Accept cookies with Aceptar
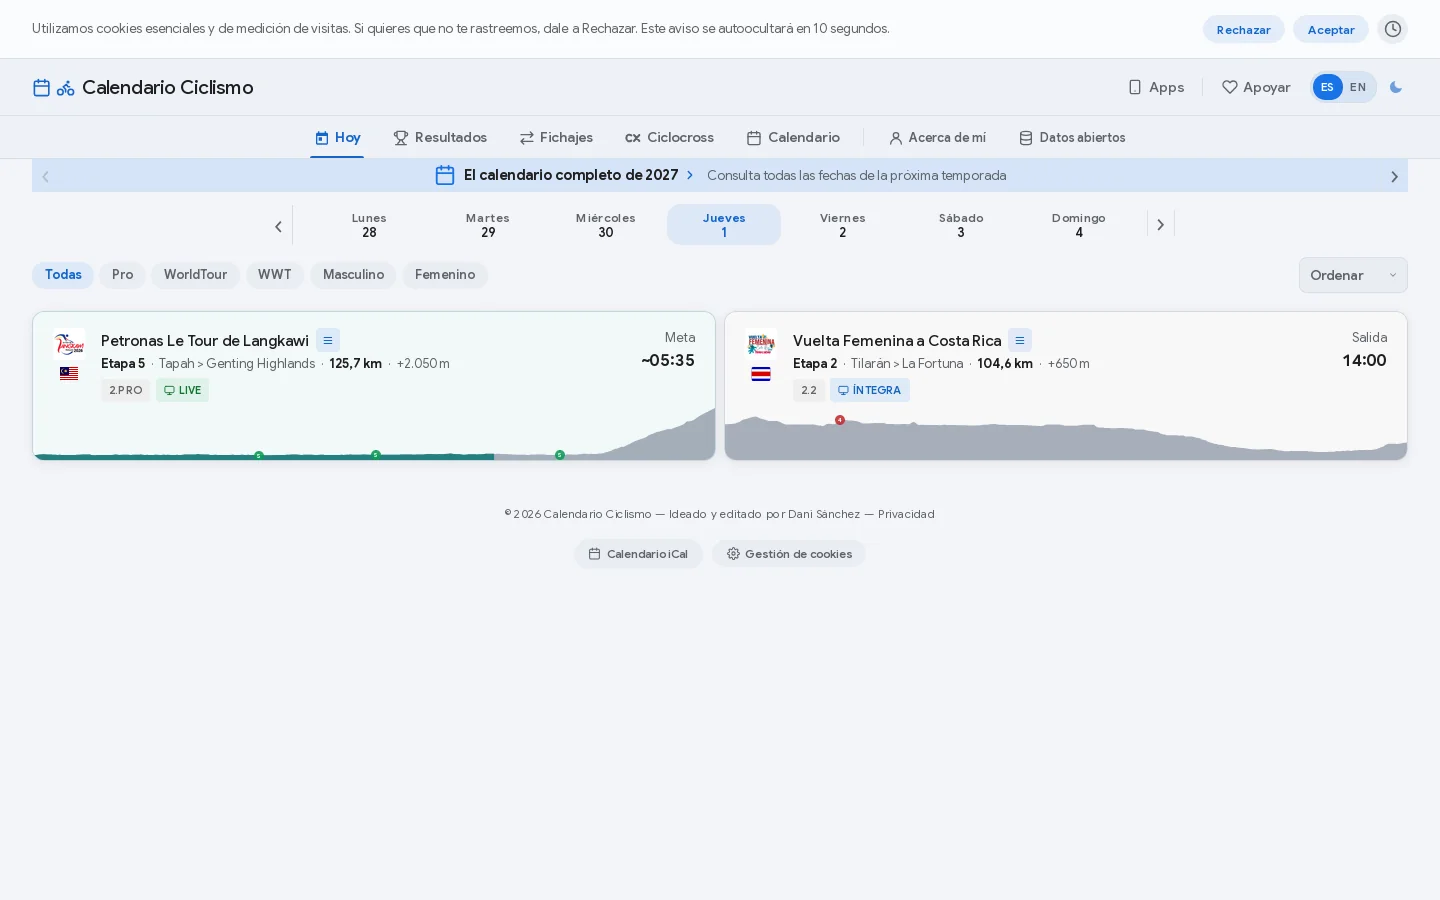The height and width of the screenshot is (900, 1440). [x=1330, y=29]
